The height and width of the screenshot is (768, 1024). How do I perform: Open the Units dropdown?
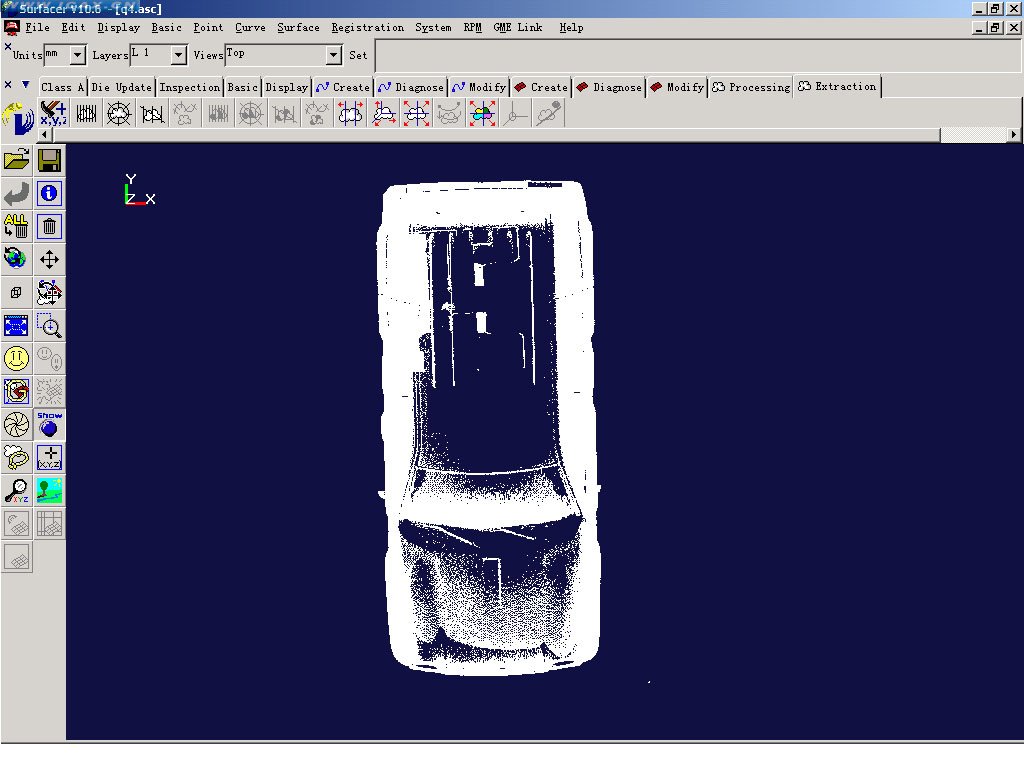click(x=78, y=55)
